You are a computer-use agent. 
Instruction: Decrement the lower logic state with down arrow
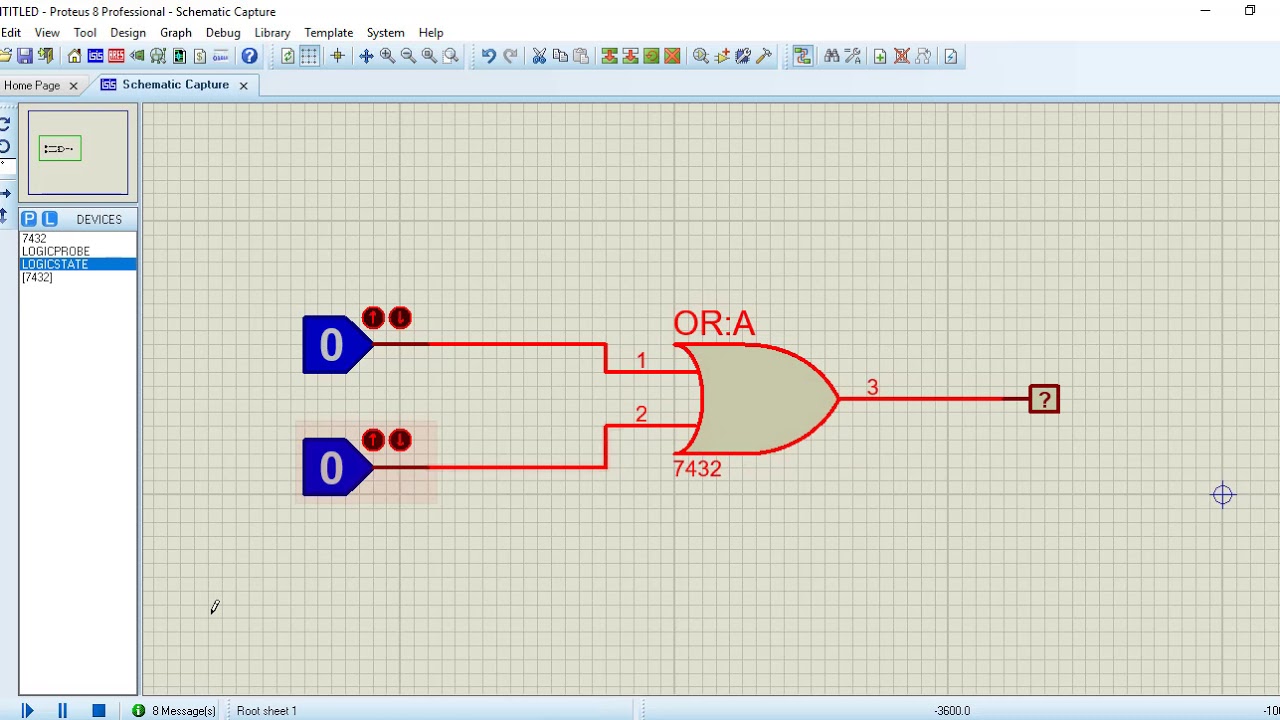(x=400, y=440)
